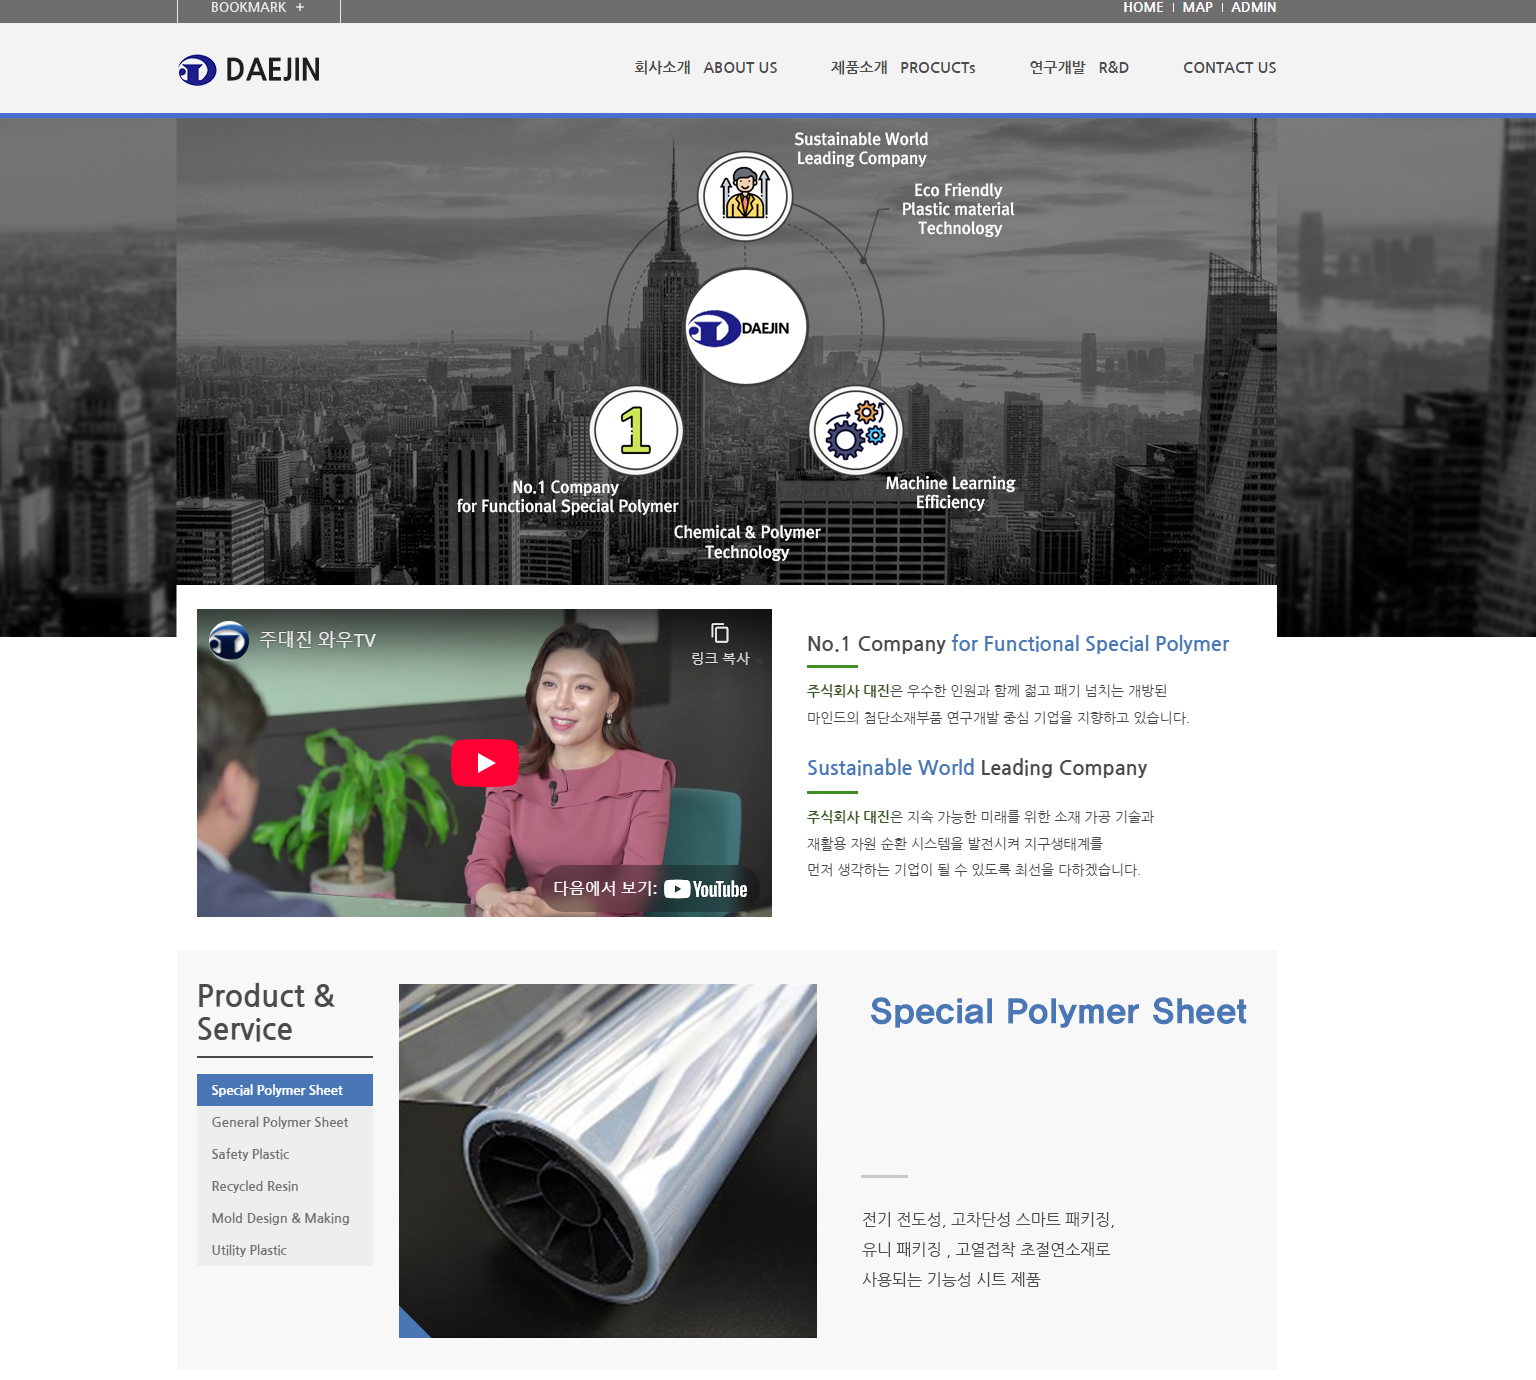Click the No.1 Company for Functional Special Polymer heading
Viewport: 1536px width, 1380px height.
pos(1018,644)
